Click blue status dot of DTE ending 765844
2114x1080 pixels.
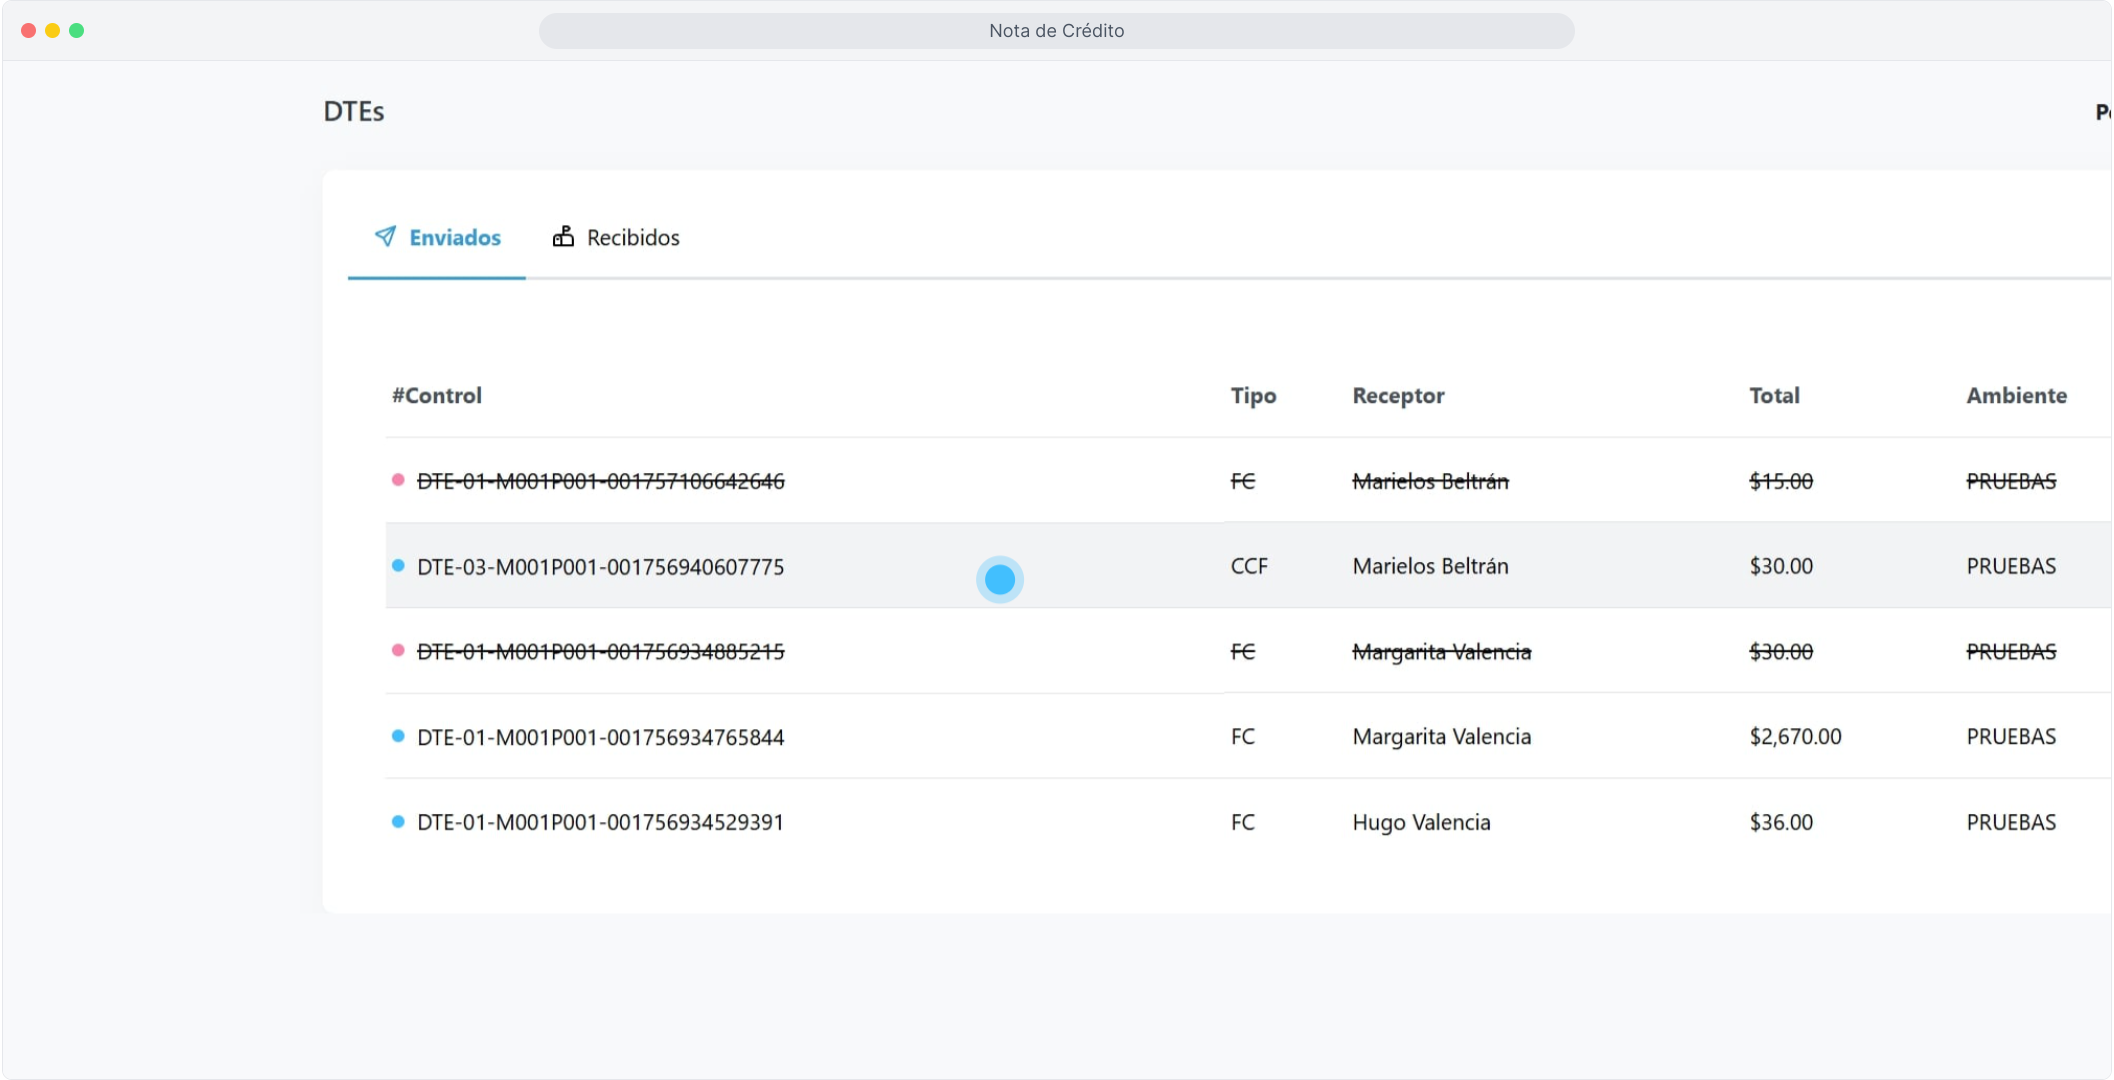398,737
